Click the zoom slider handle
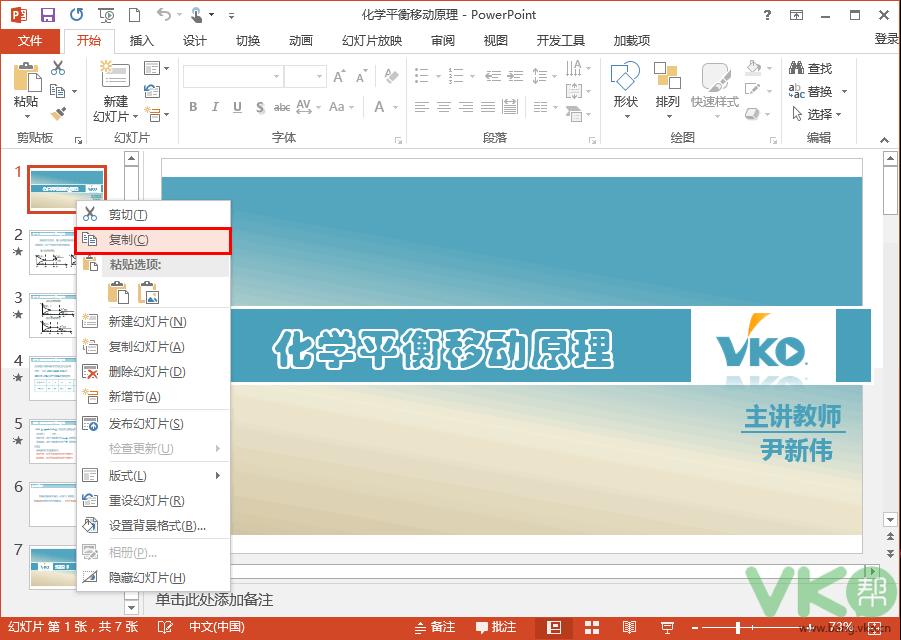 click(x=738, y=627)
